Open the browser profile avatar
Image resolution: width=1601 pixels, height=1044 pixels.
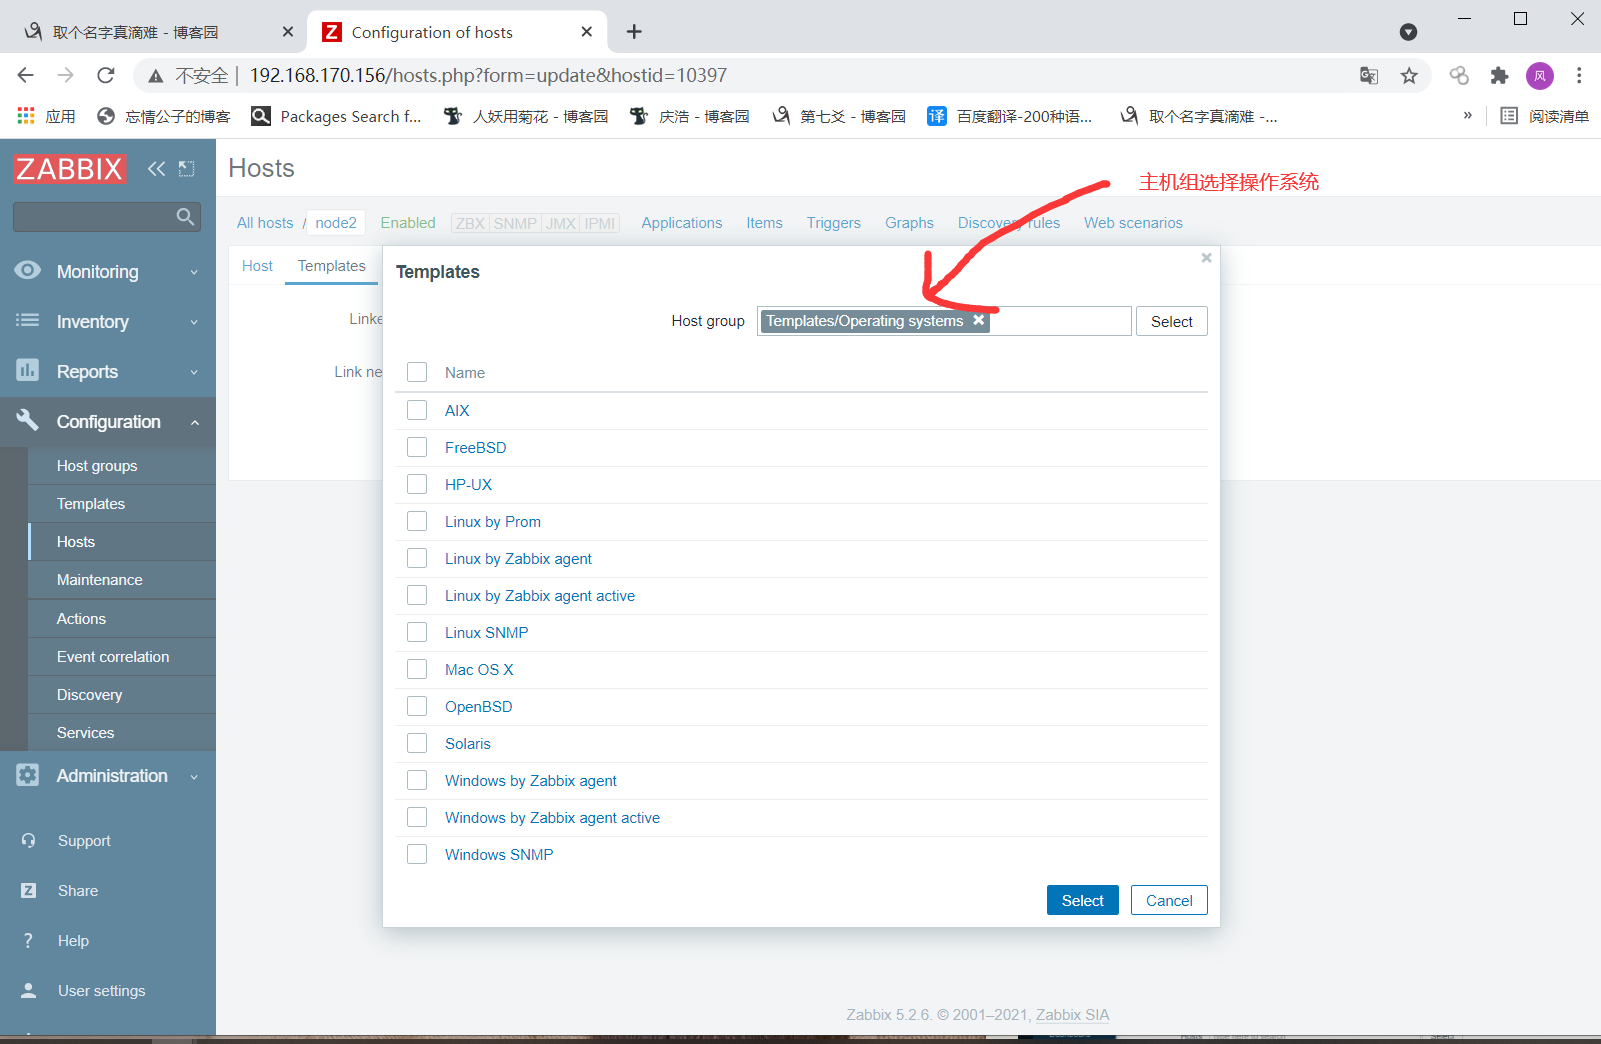click(x=1540, y=76)
